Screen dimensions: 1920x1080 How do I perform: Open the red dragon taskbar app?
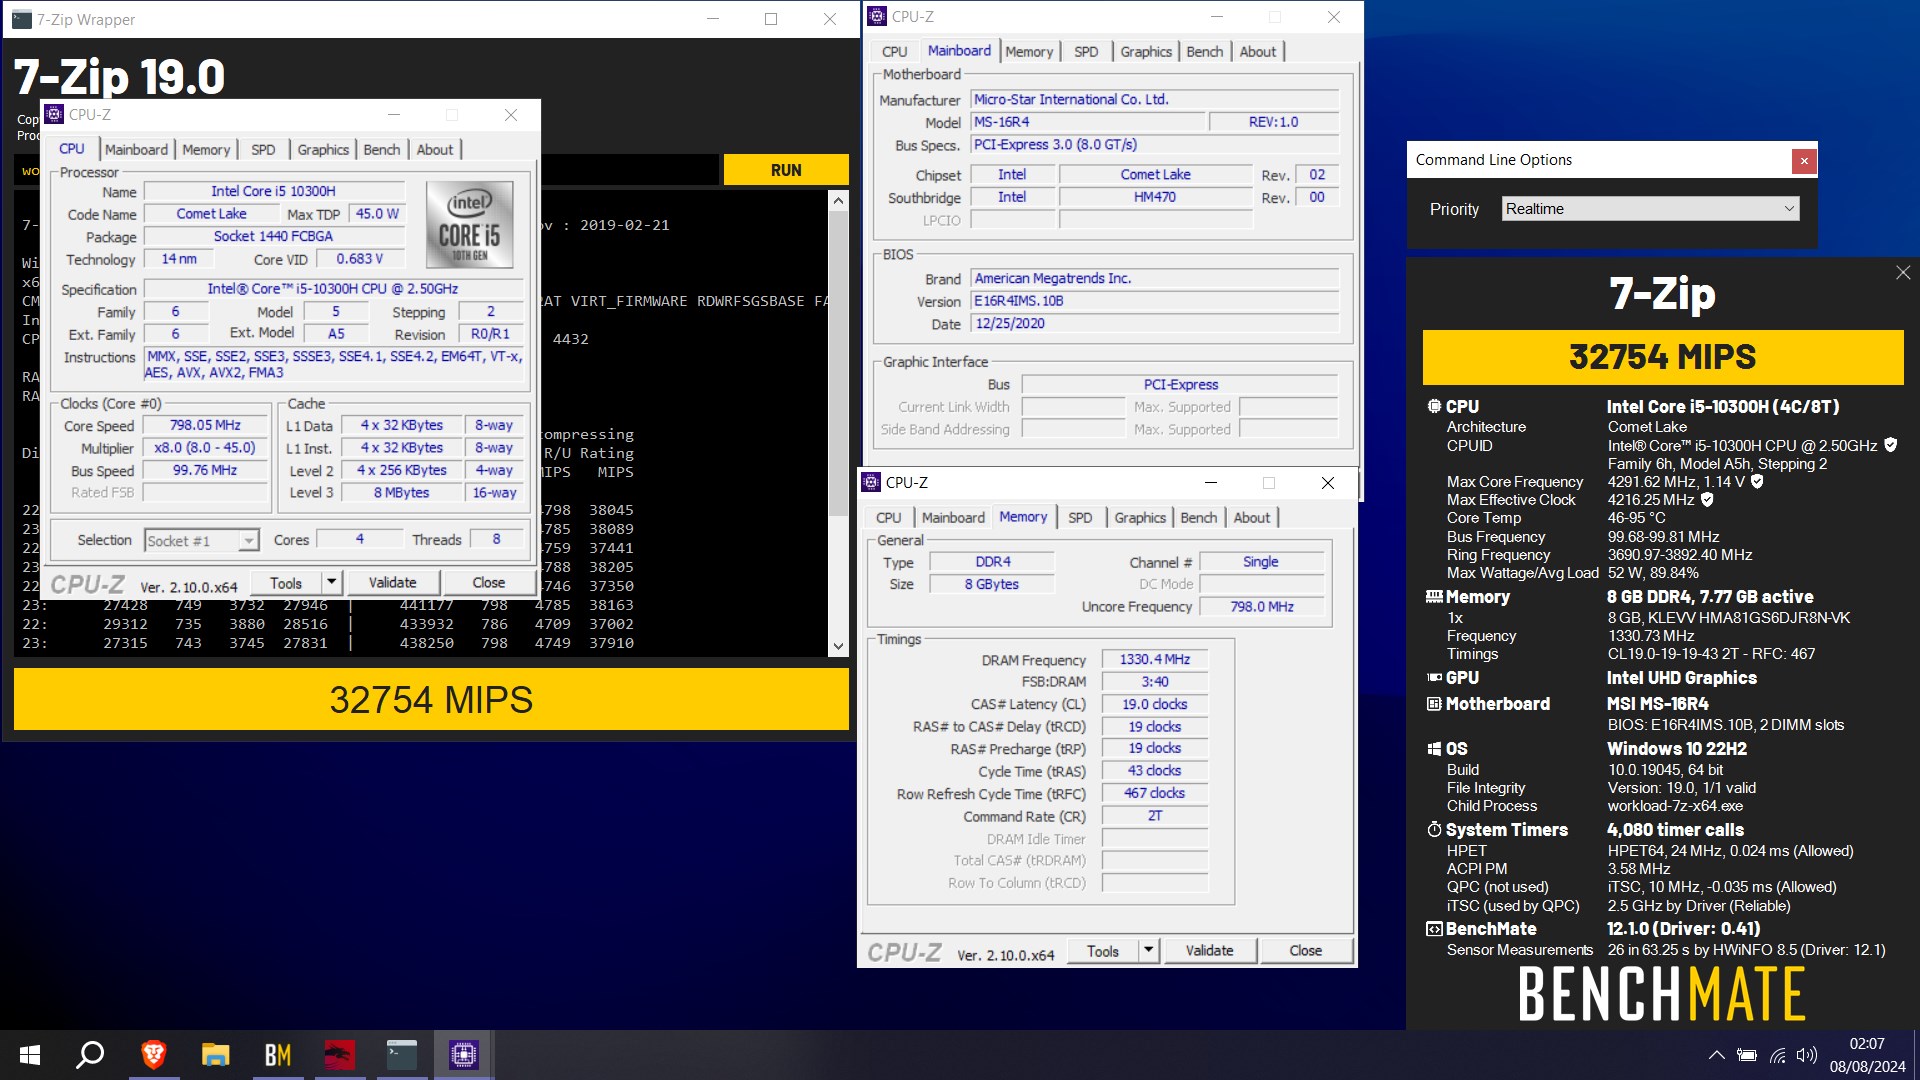pos(340,1055)
